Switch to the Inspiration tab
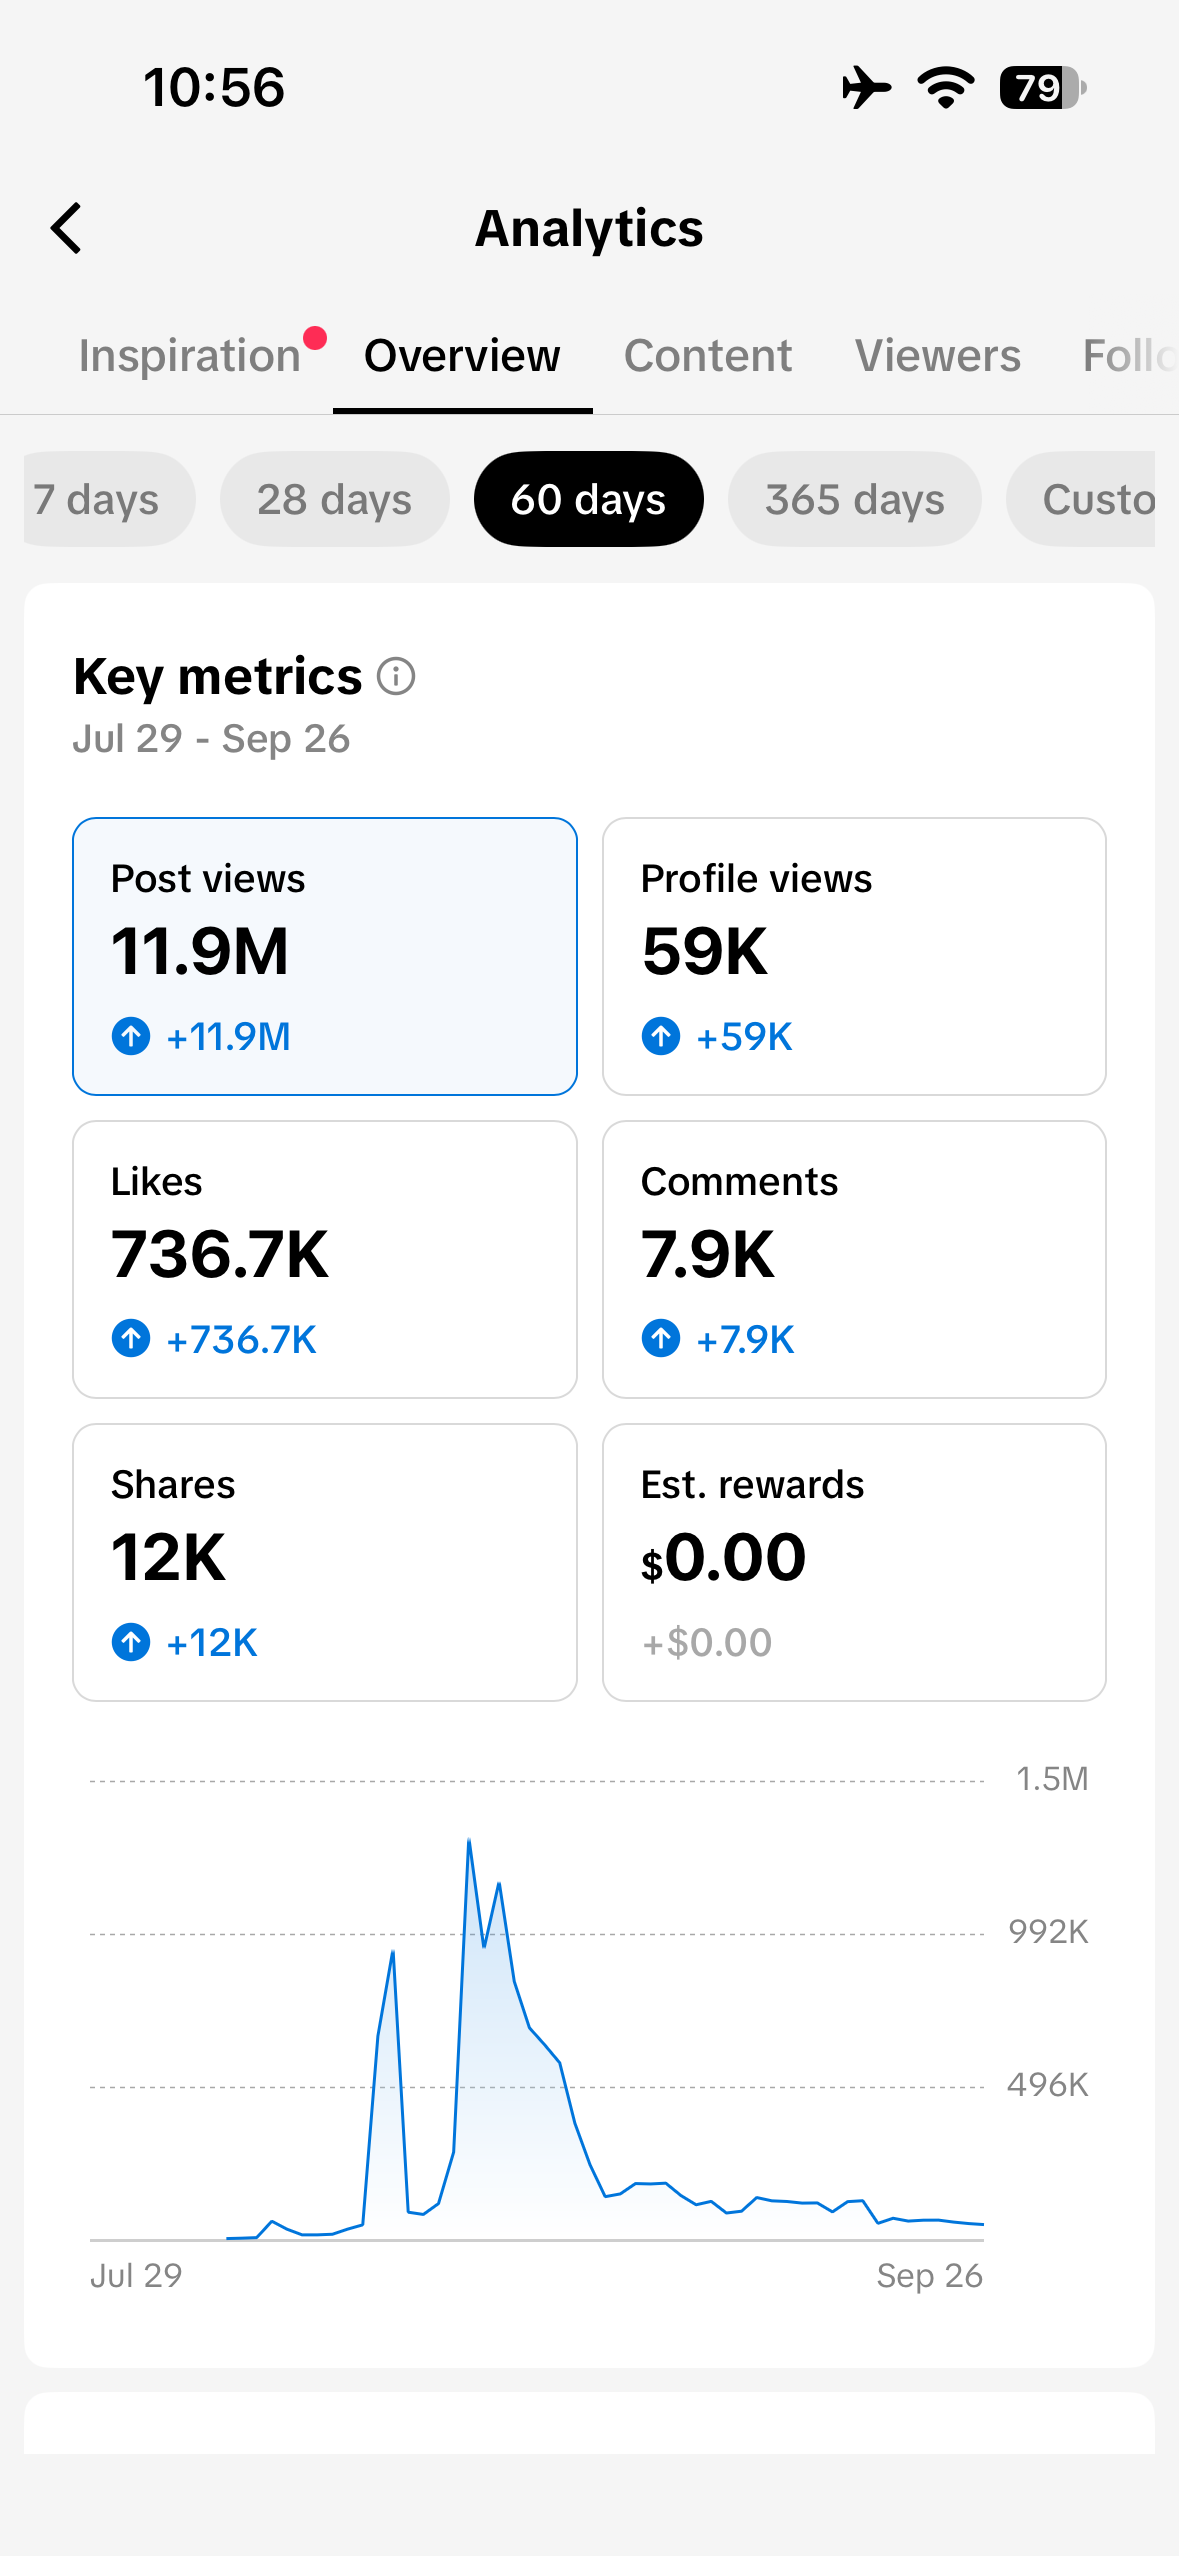This screenshot has width=1179, height=2556. point(190,356)
